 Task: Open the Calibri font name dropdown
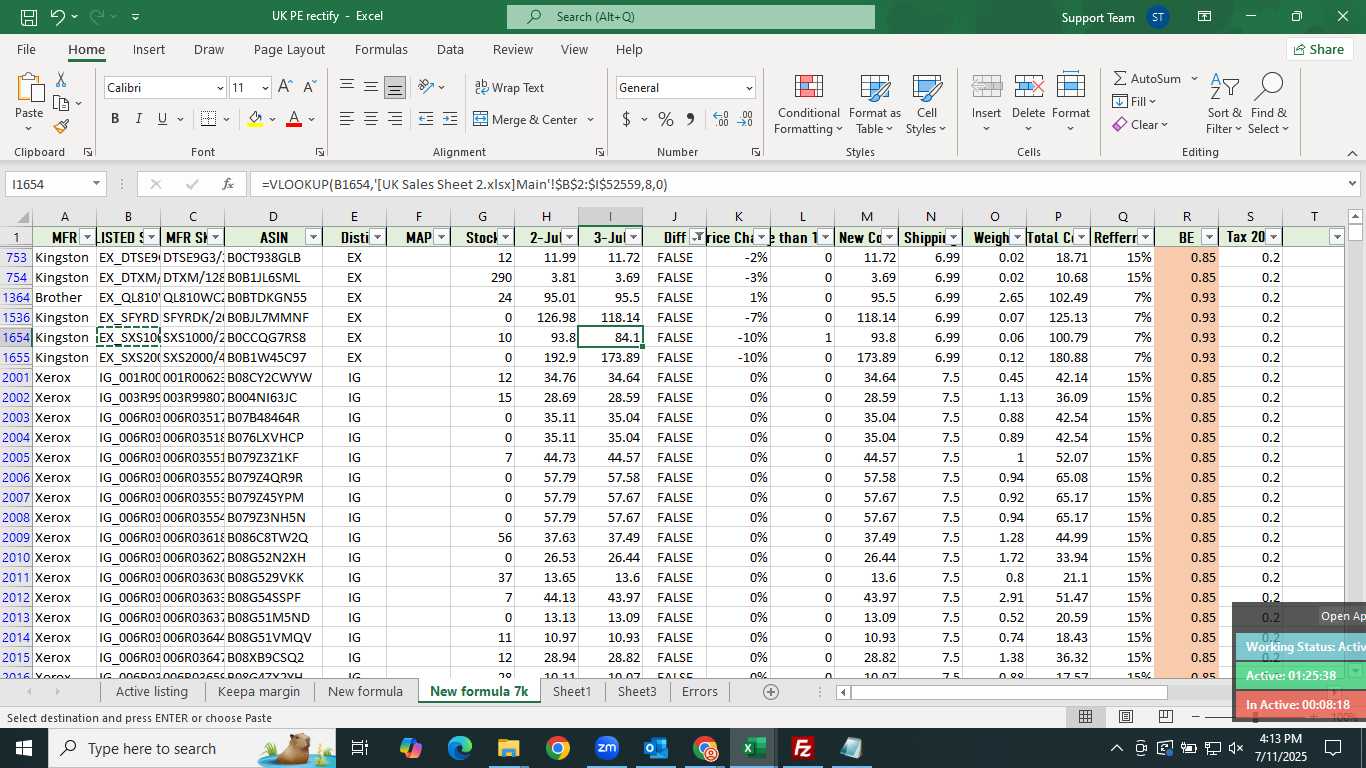(x=220, y=88)
